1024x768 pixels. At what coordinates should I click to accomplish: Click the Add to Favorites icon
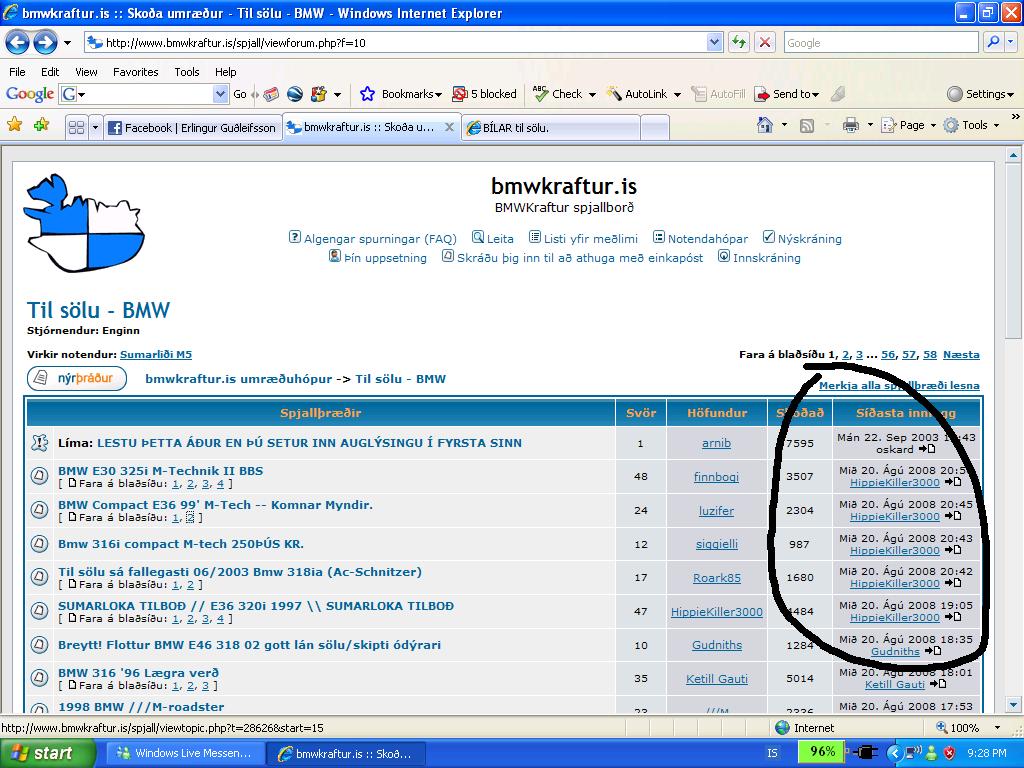[x=41, y=125]
